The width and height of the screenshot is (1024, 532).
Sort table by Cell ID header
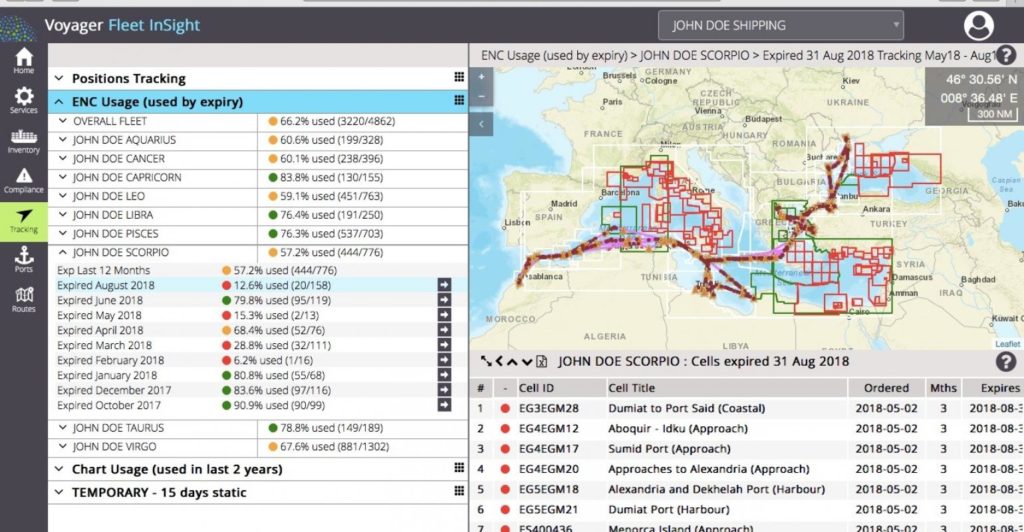click(x=536, y=388)
